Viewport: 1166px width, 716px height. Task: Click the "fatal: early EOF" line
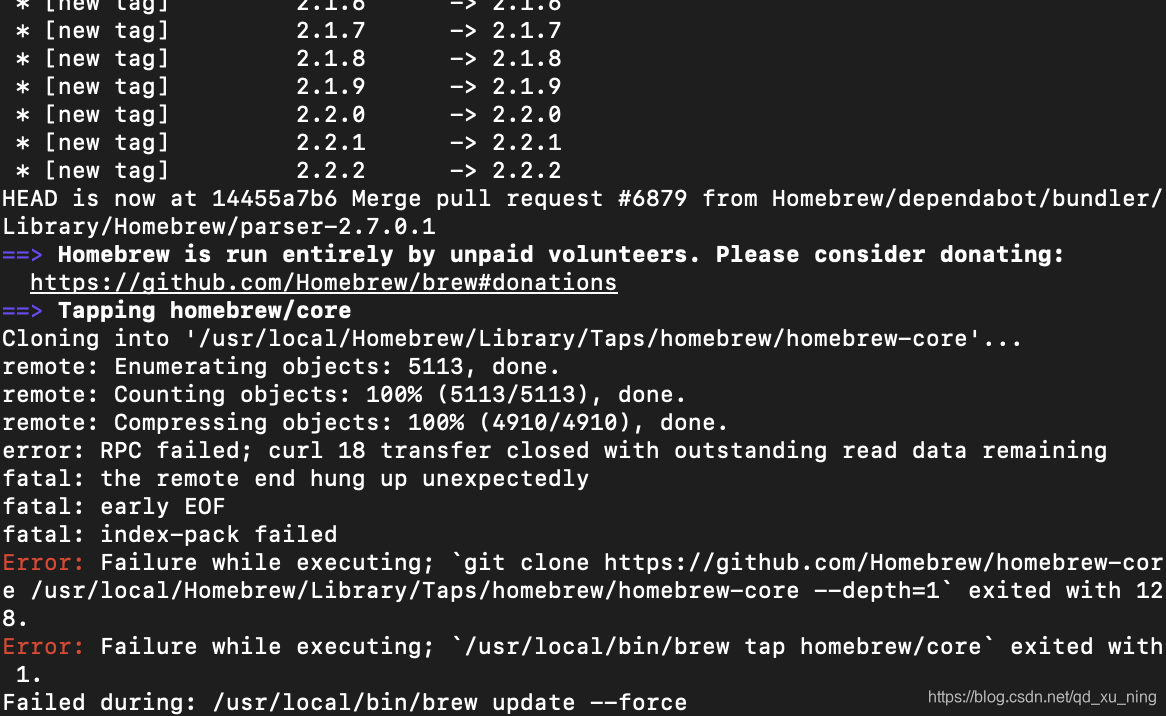(x=113, y=507)
